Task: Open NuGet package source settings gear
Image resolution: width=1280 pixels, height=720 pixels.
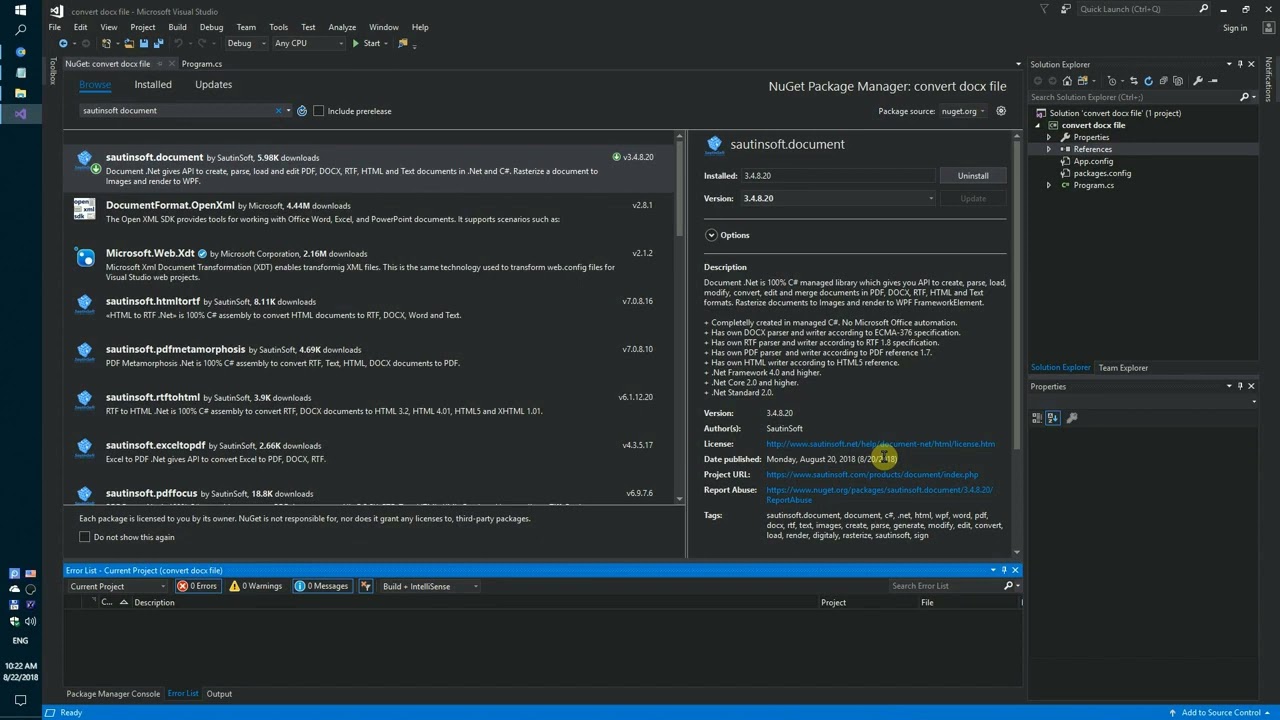Action: (1001, 111)
